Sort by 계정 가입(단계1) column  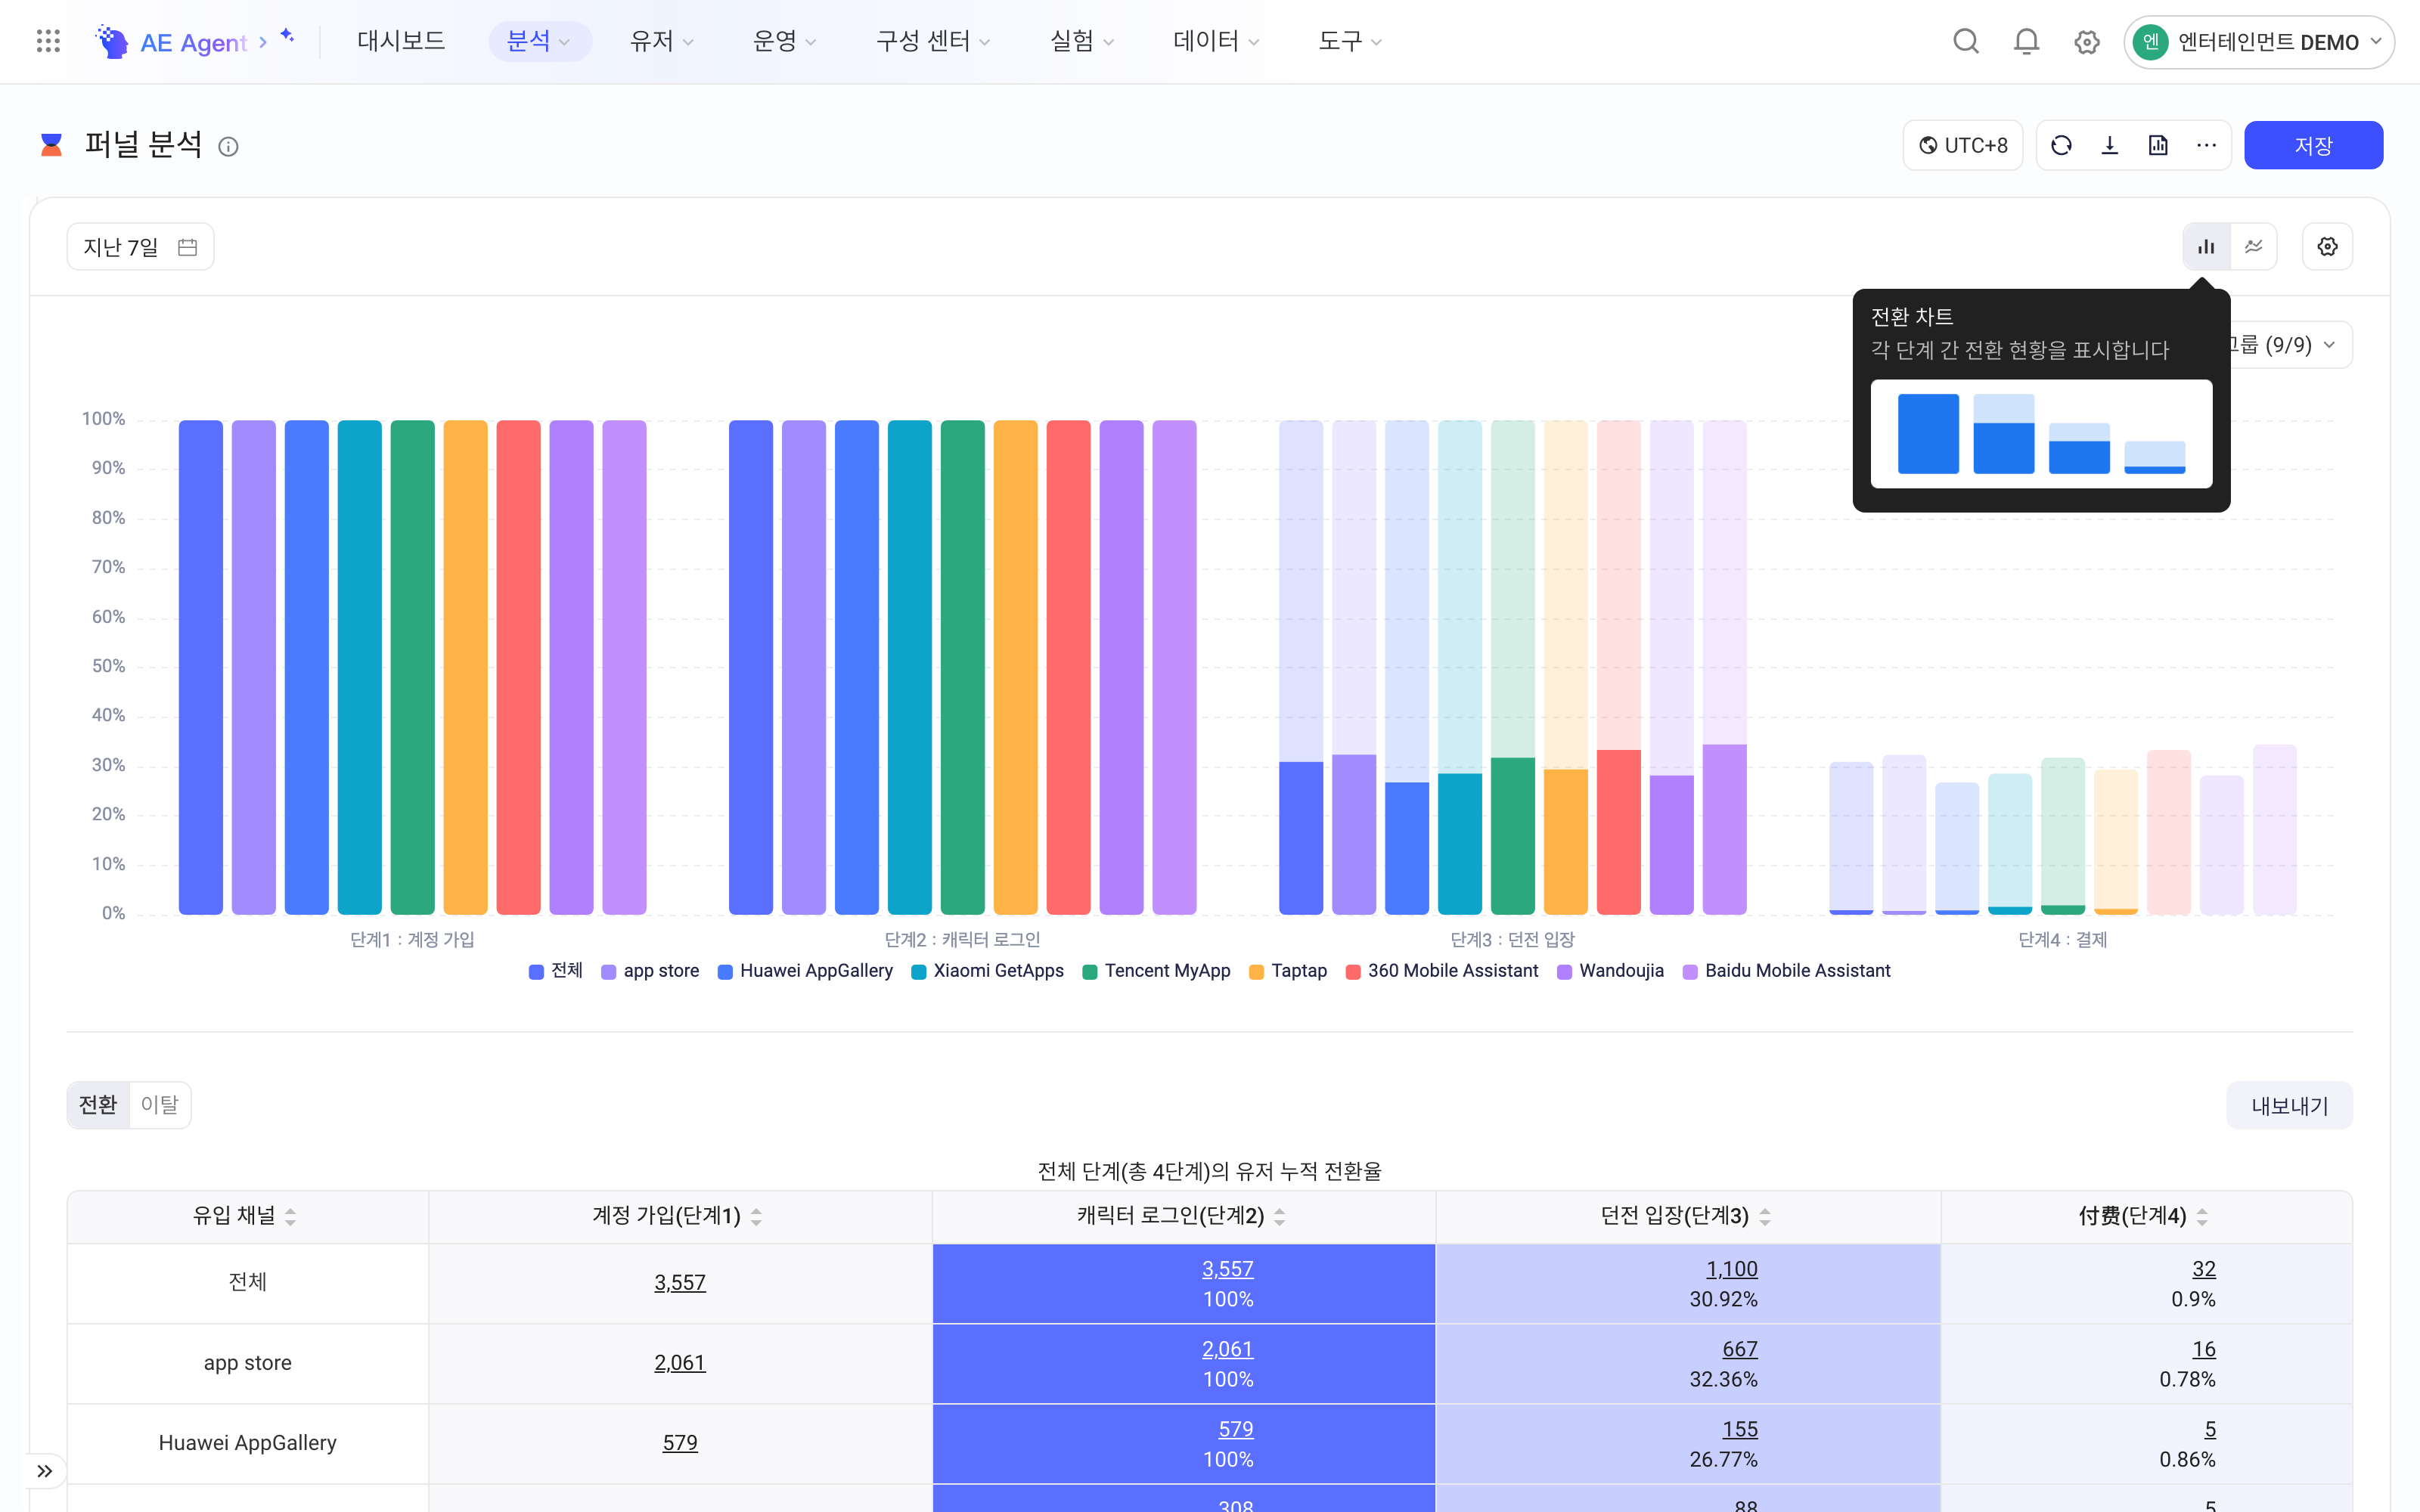point(756,1216)
